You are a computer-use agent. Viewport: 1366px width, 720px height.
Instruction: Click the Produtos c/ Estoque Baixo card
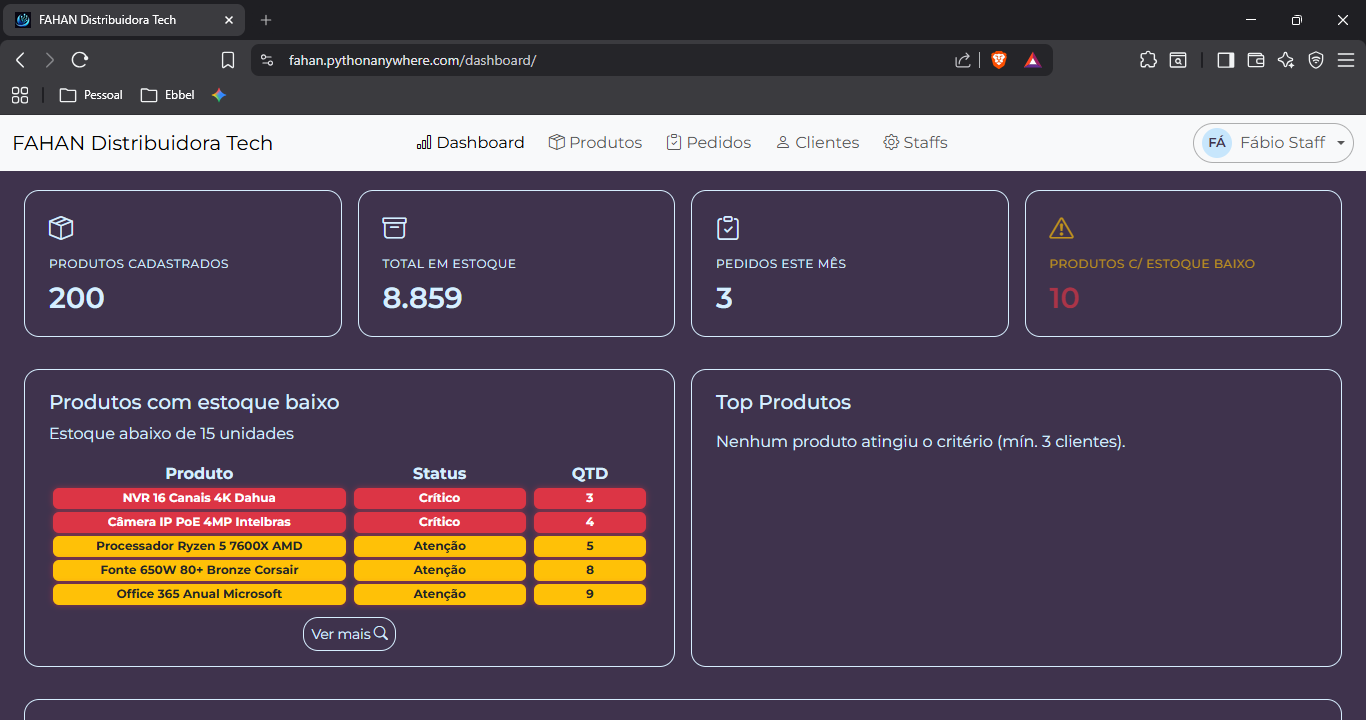tap(1183, 264)
